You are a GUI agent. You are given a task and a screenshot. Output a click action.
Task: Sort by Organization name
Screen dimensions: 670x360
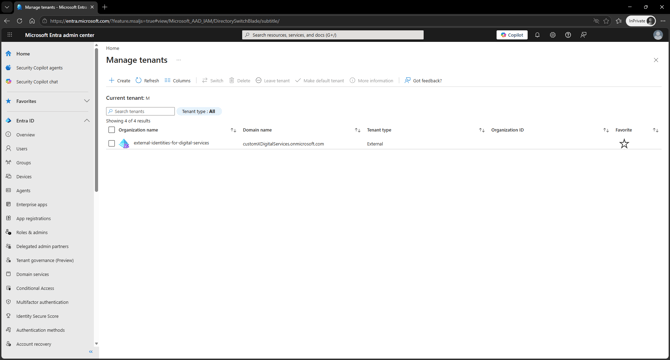point(233,130)
